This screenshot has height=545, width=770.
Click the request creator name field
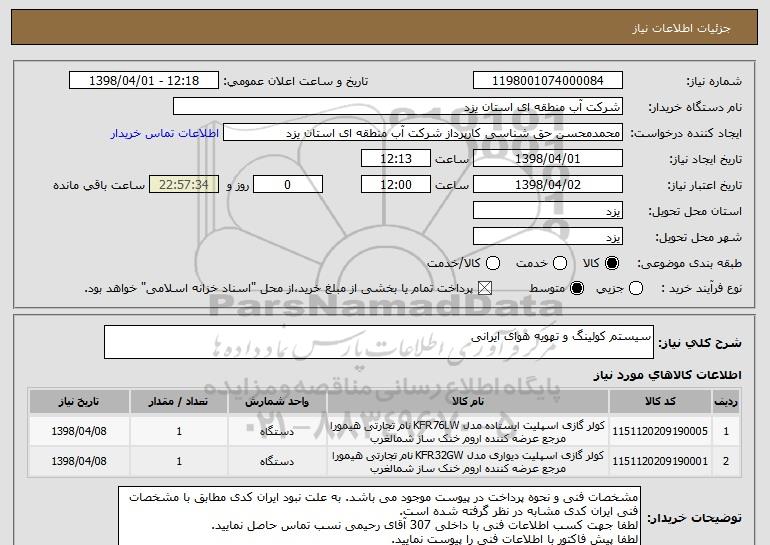click(x=423, y=133)
